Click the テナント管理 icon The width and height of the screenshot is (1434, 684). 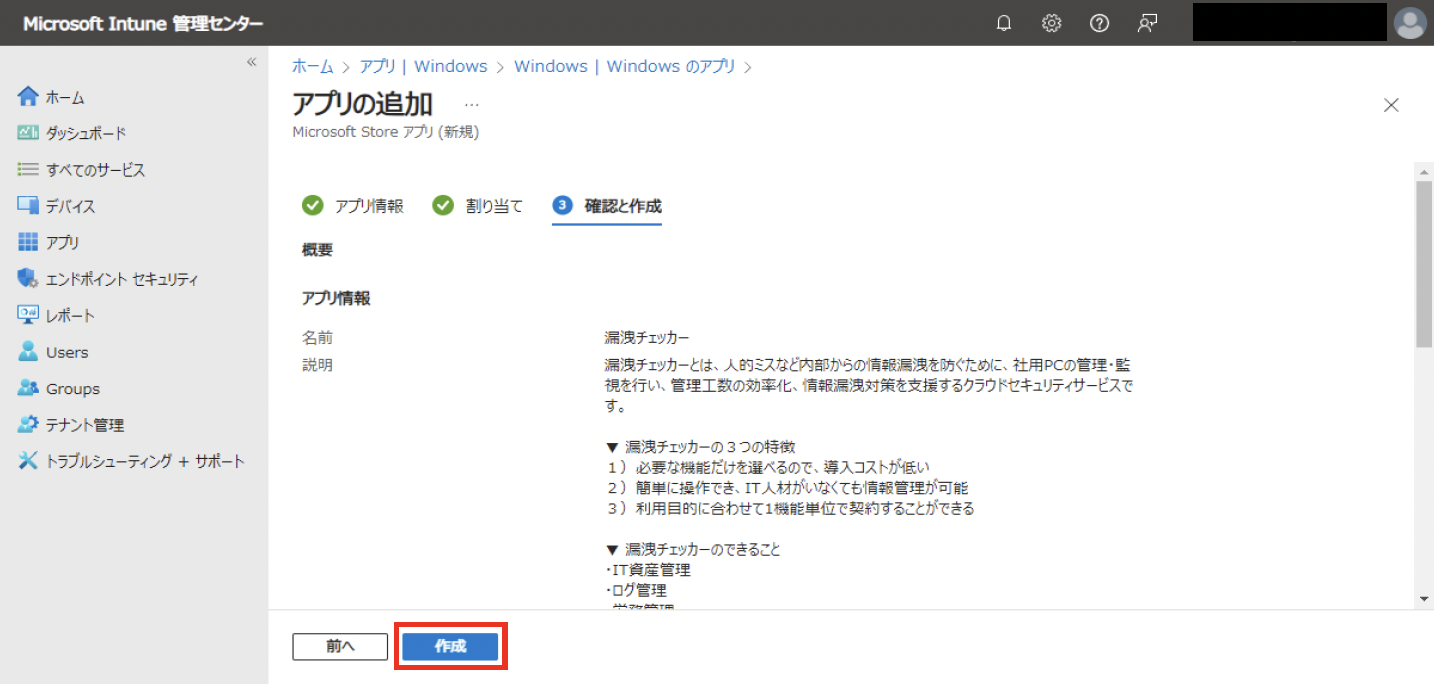tap(28, 424)
